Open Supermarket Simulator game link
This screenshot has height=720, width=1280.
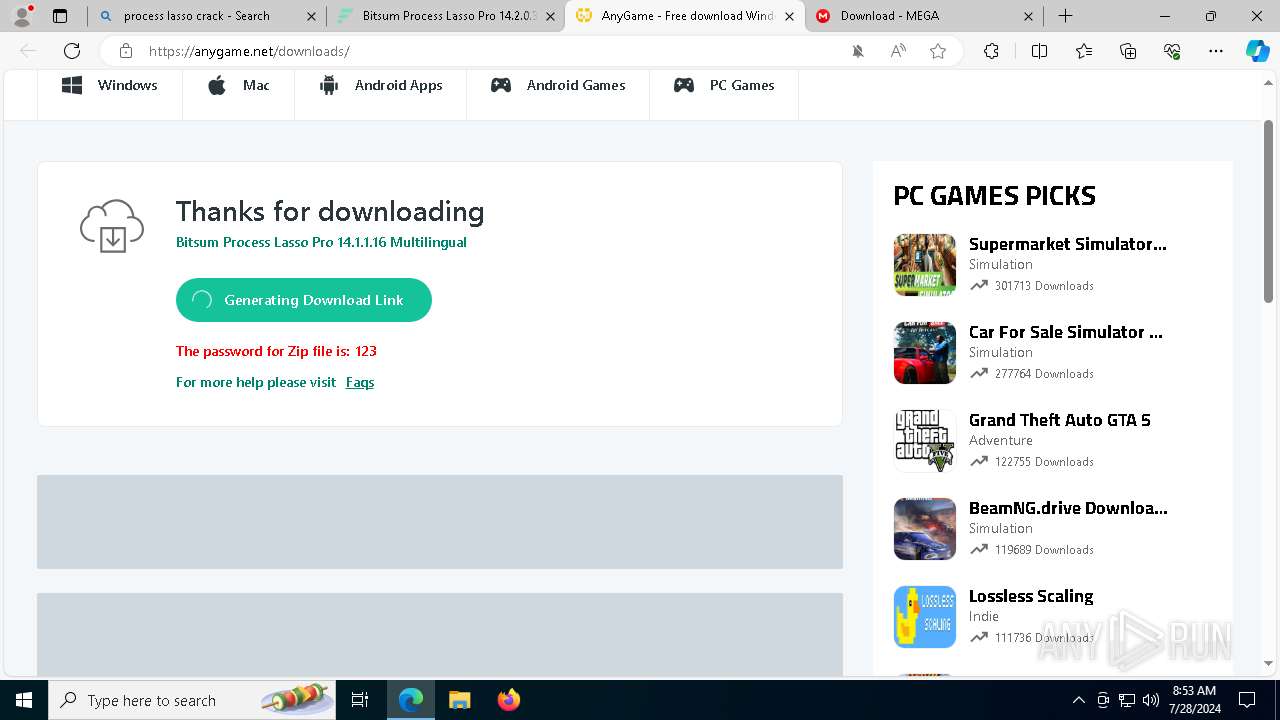coord(1068,244)
